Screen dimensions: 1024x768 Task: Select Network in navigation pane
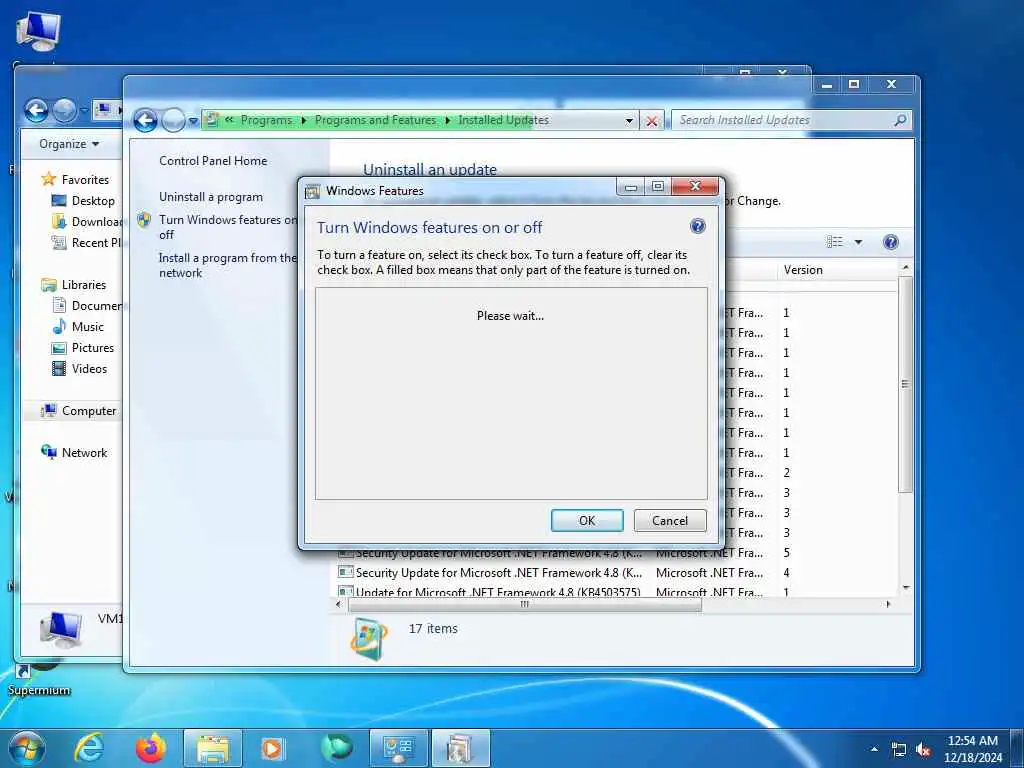(x=84, y=453)
